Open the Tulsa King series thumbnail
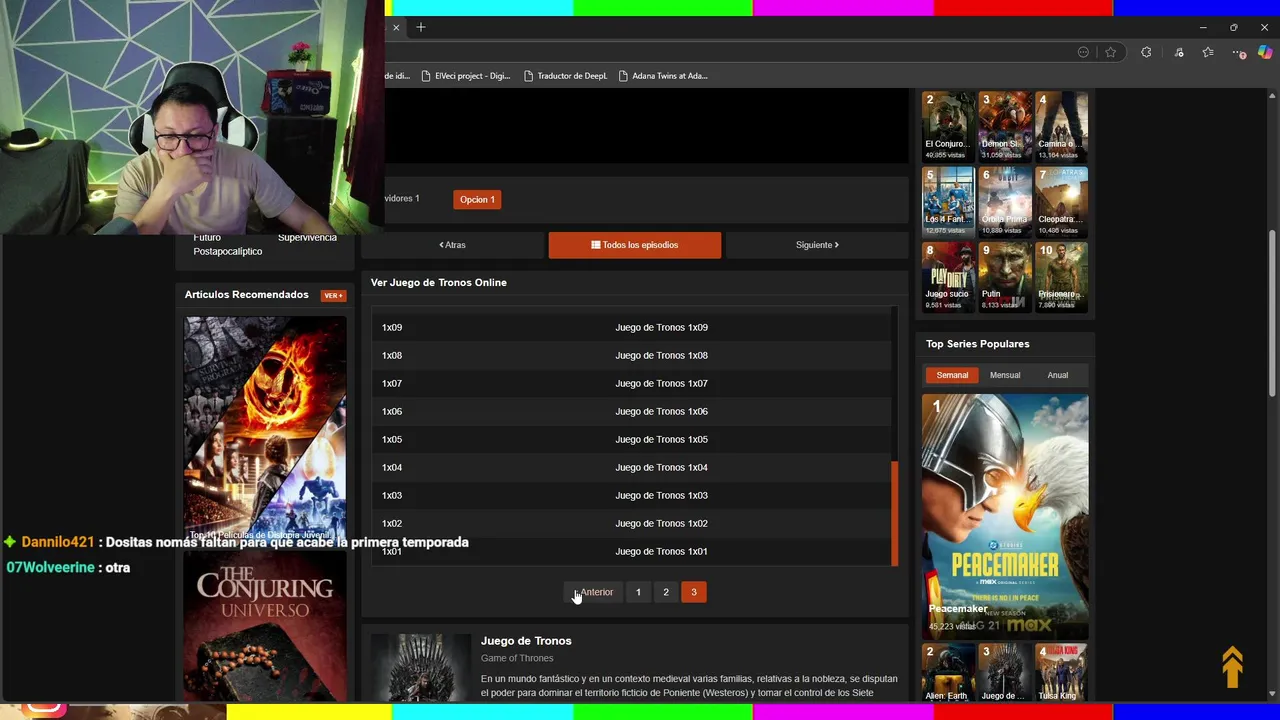Image resolution: width=1280 pixels, height=720 pixels. pyautogui.click(x=1062, y=673)
